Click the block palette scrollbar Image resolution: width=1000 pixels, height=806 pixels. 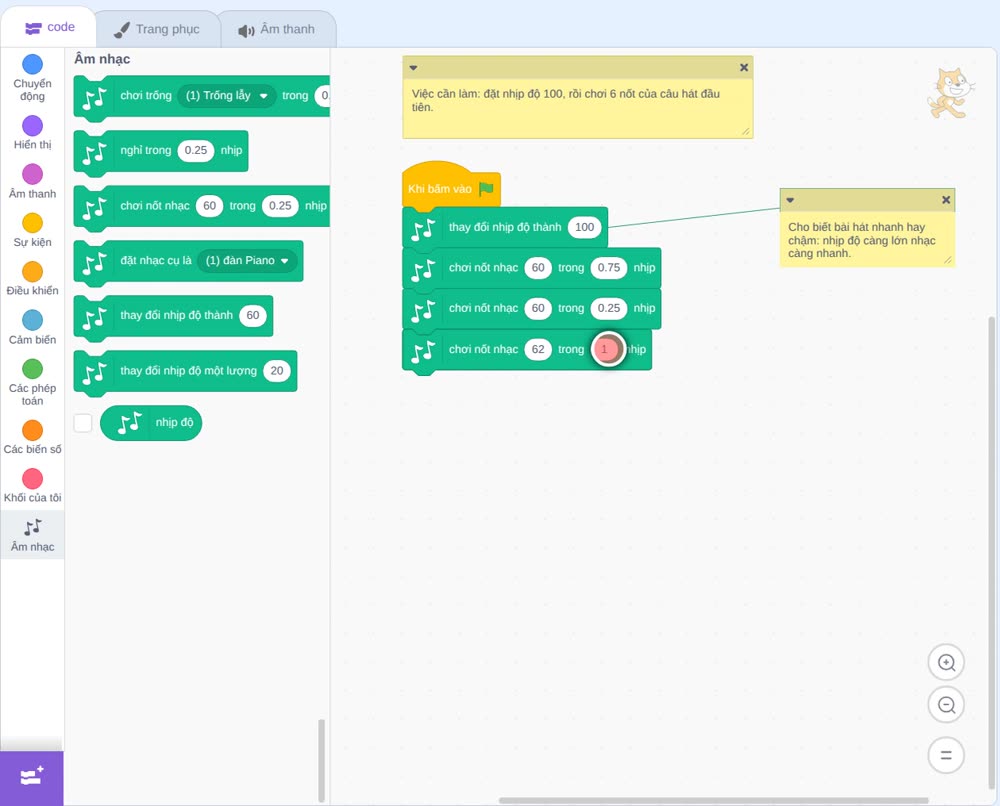(x=321, y=760)
